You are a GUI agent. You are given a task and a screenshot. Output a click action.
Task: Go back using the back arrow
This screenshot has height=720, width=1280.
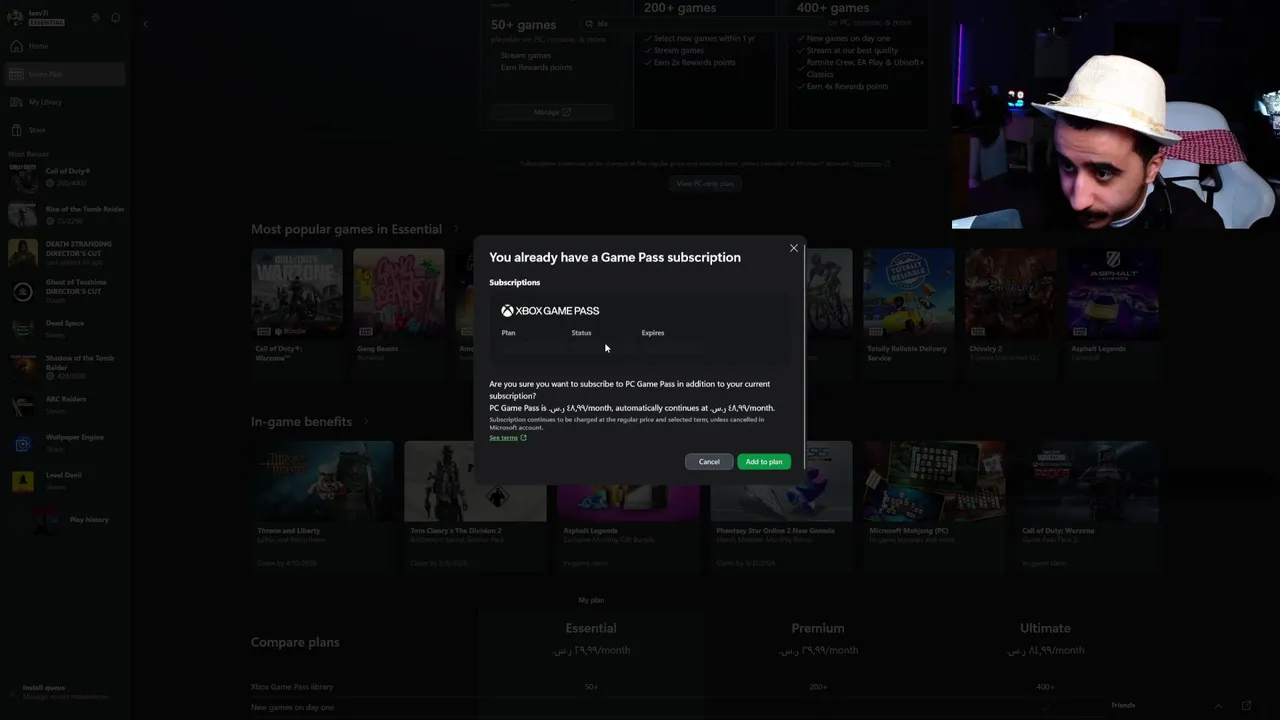click(x=145, y=23)
